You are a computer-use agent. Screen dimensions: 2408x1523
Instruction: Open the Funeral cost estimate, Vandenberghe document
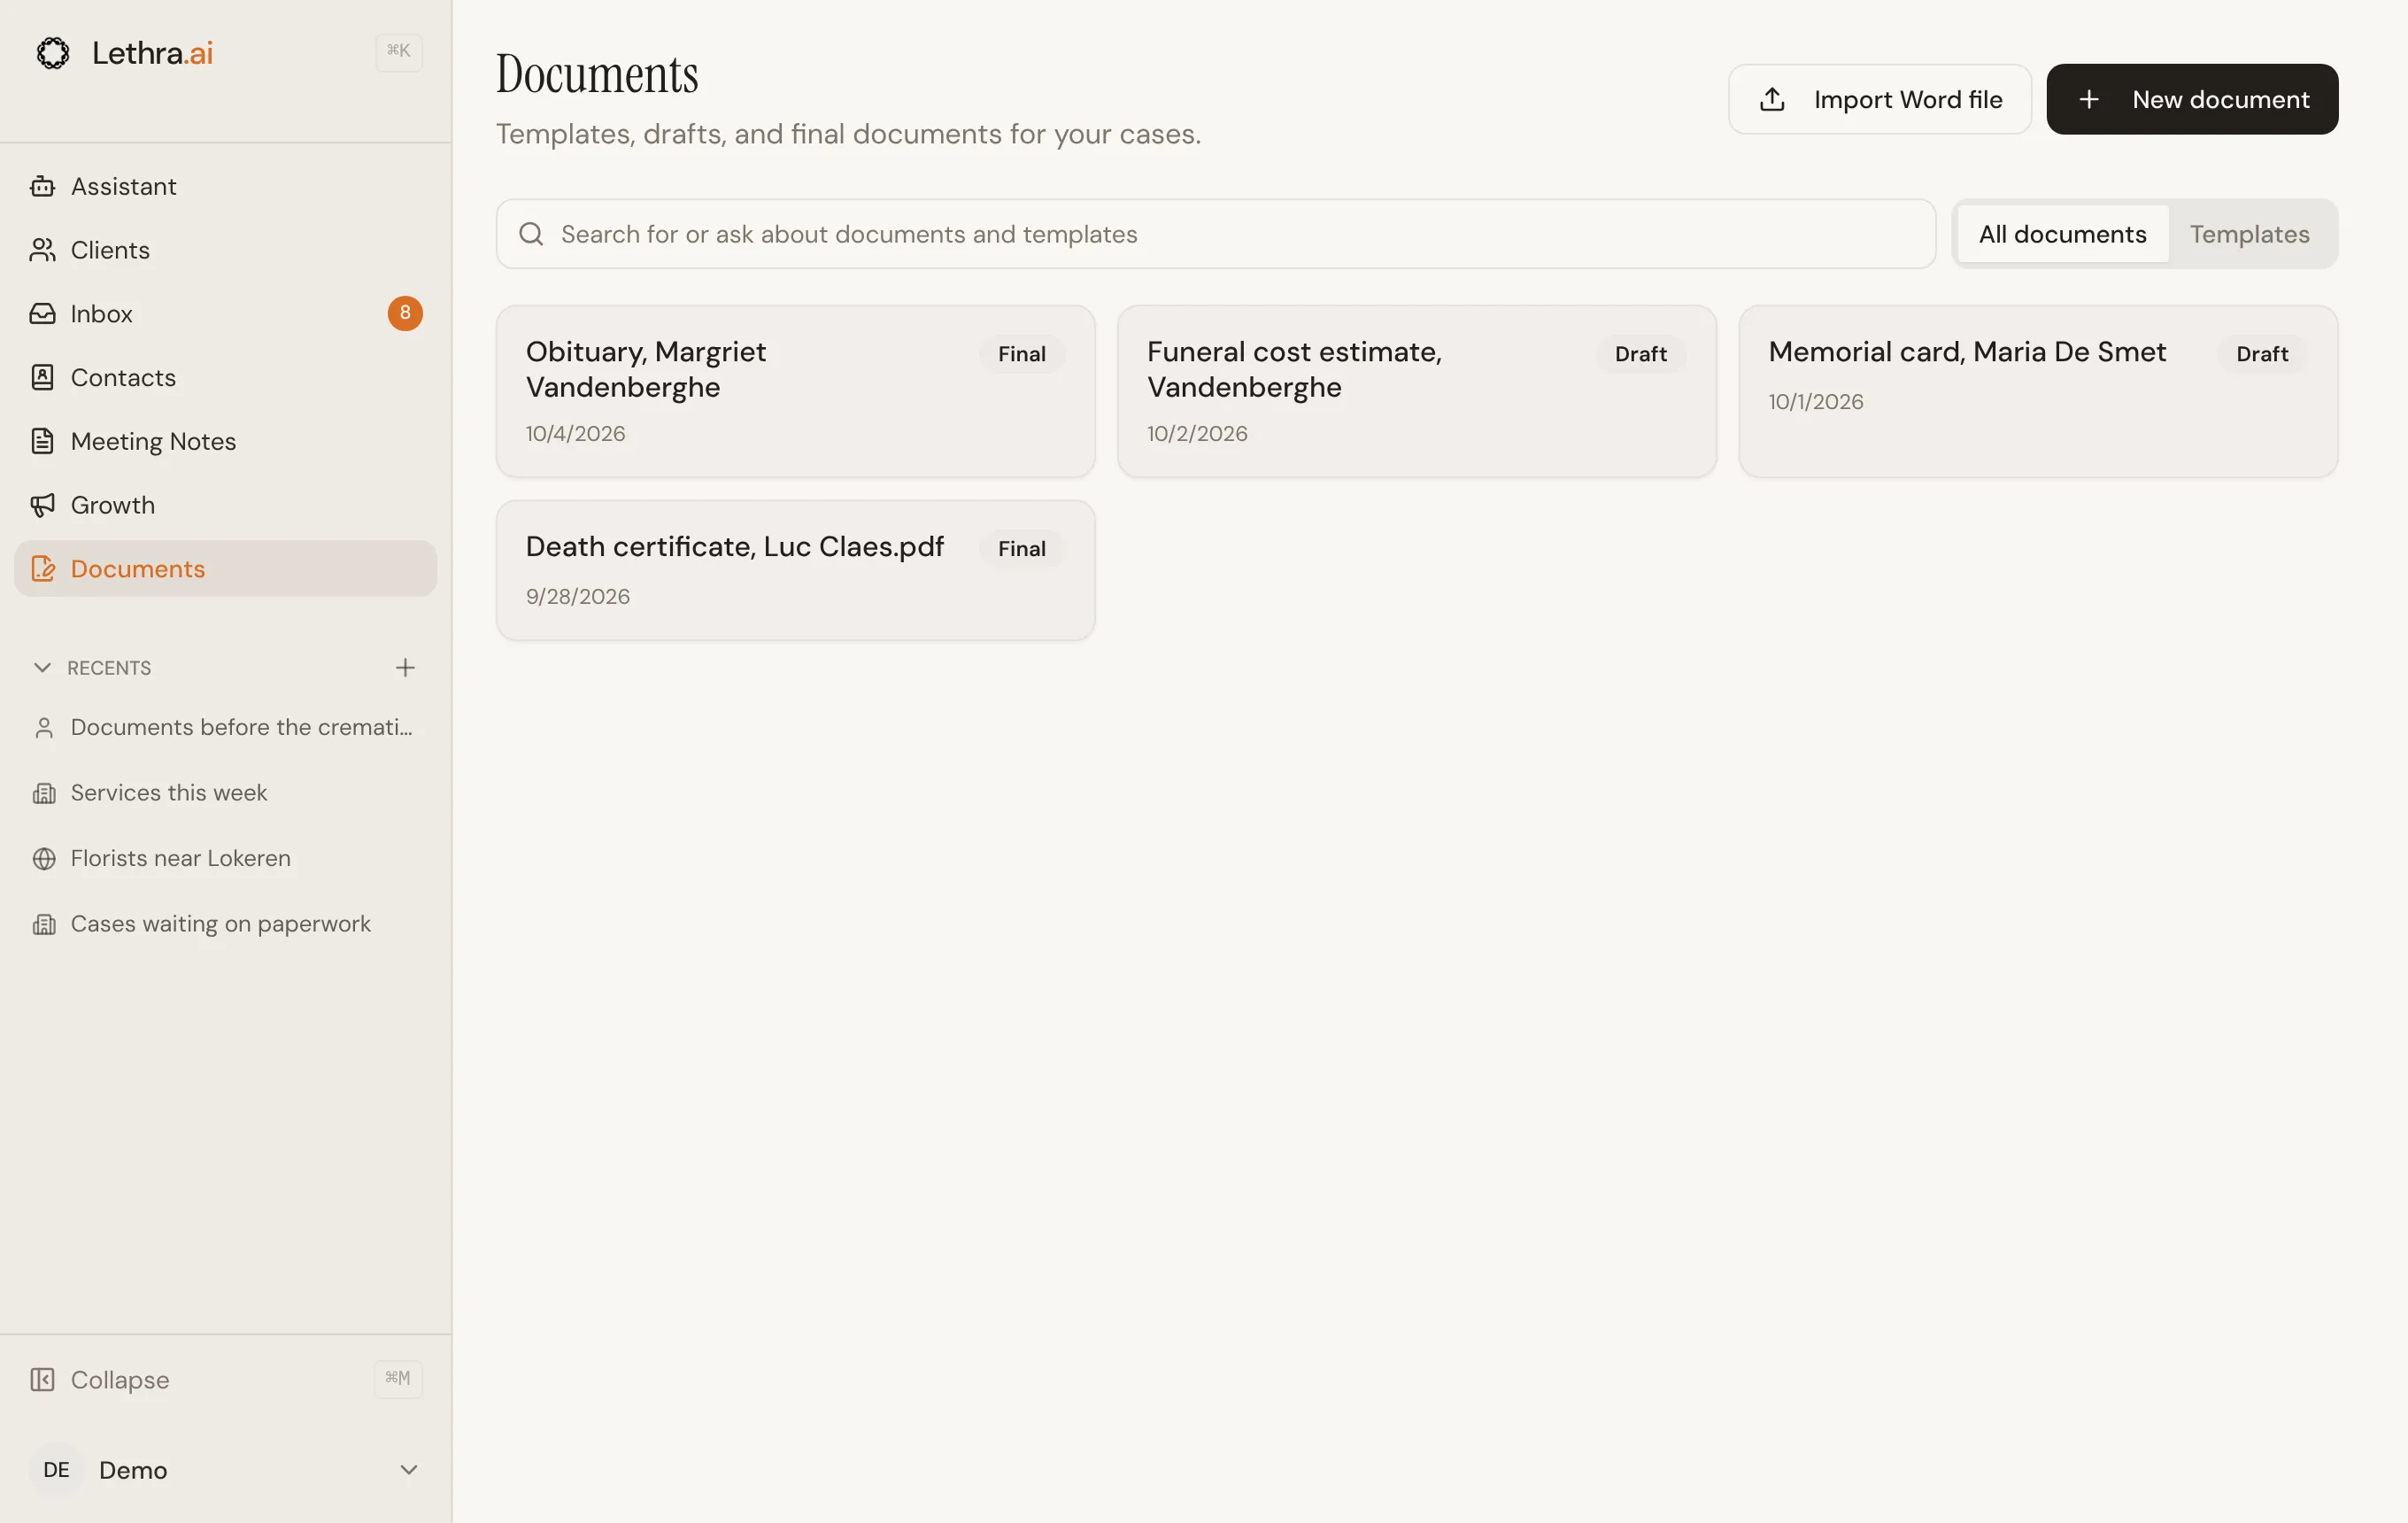pos(1417,391)
